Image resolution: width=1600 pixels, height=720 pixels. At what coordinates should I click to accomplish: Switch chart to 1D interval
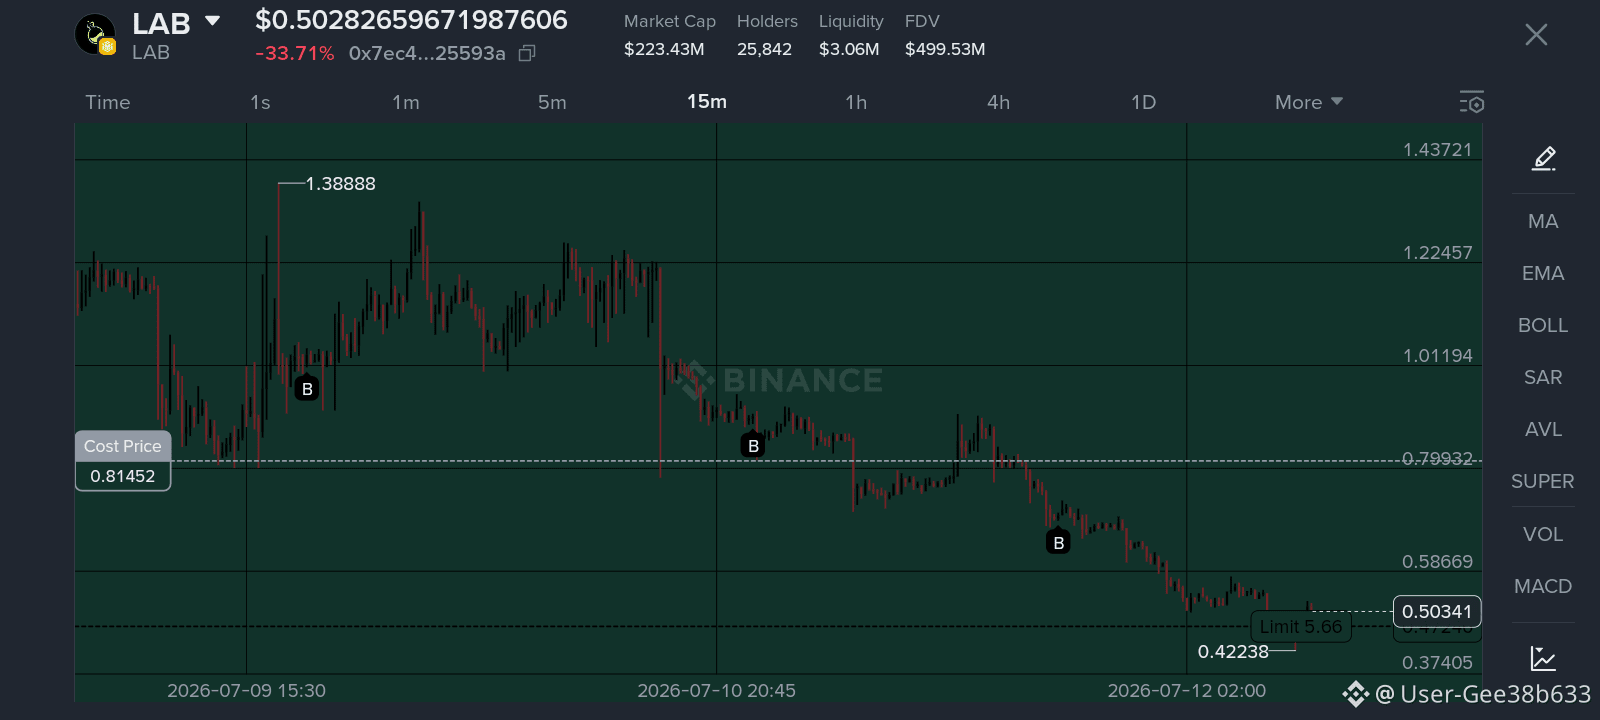click(1143, 102)
